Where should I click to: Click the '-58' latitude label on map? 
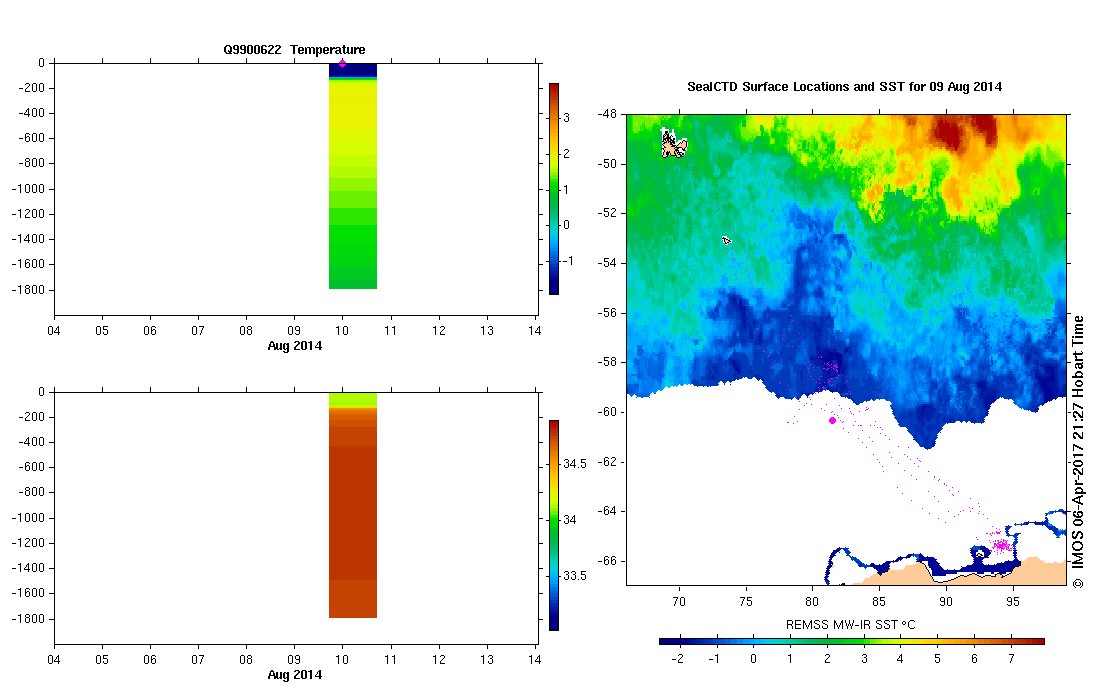click(607, 362)
